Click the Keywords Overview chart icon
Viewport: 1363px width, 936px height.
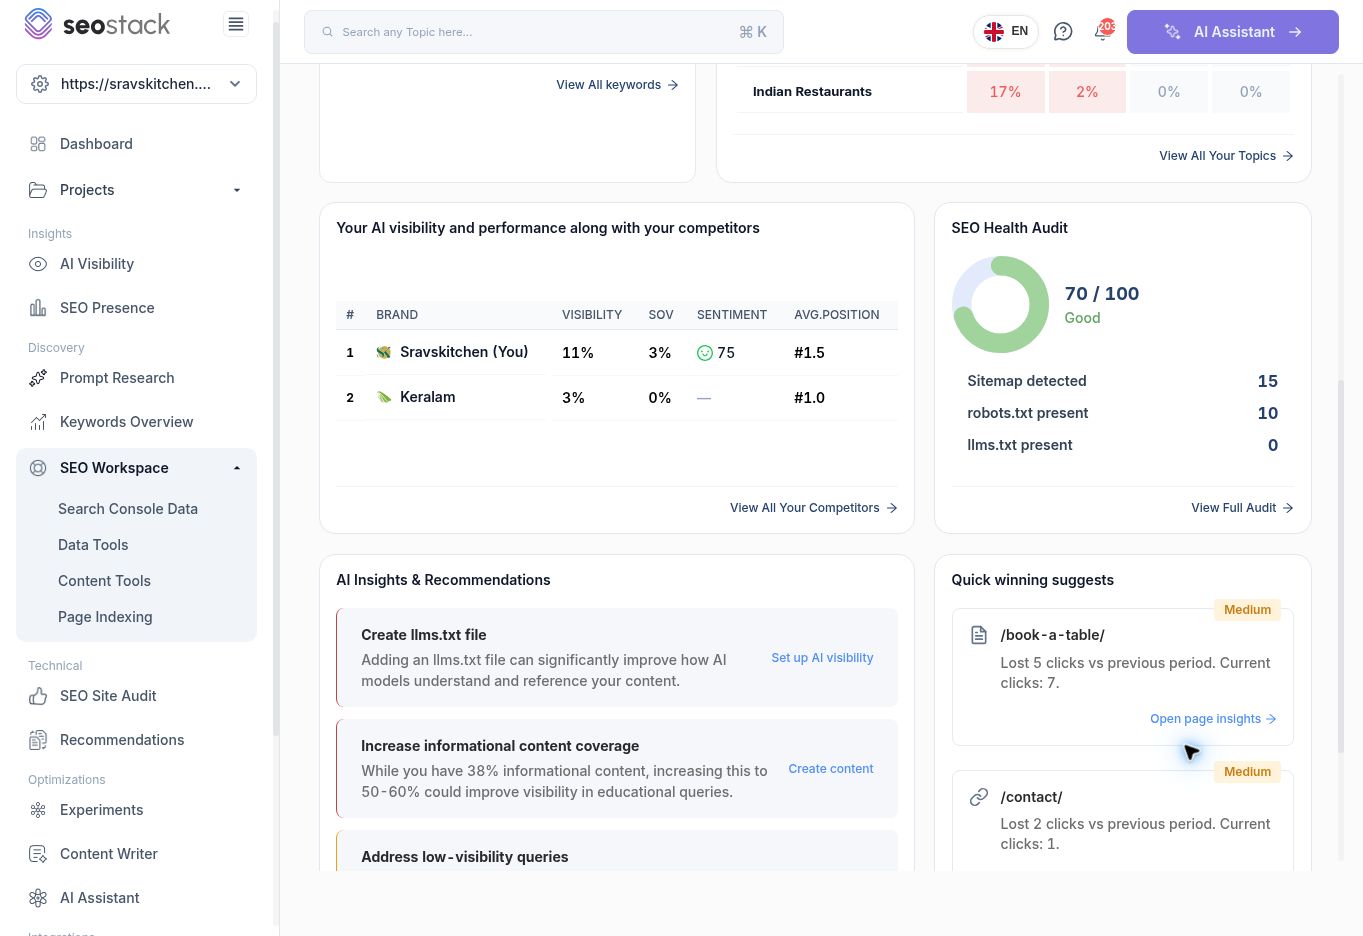(38, 422)
